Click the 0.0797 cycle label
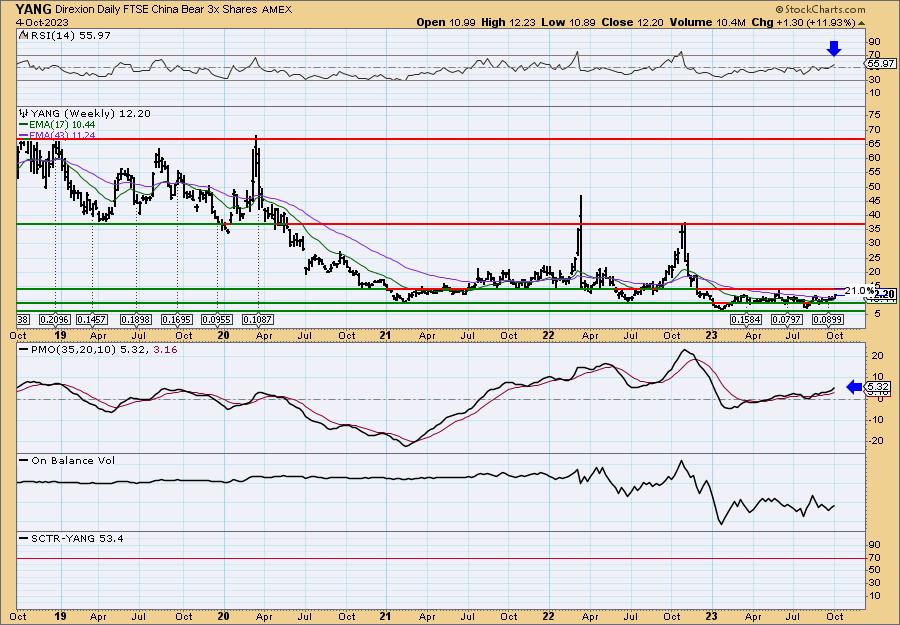This screenshot has height=625, width=900. 786,319
